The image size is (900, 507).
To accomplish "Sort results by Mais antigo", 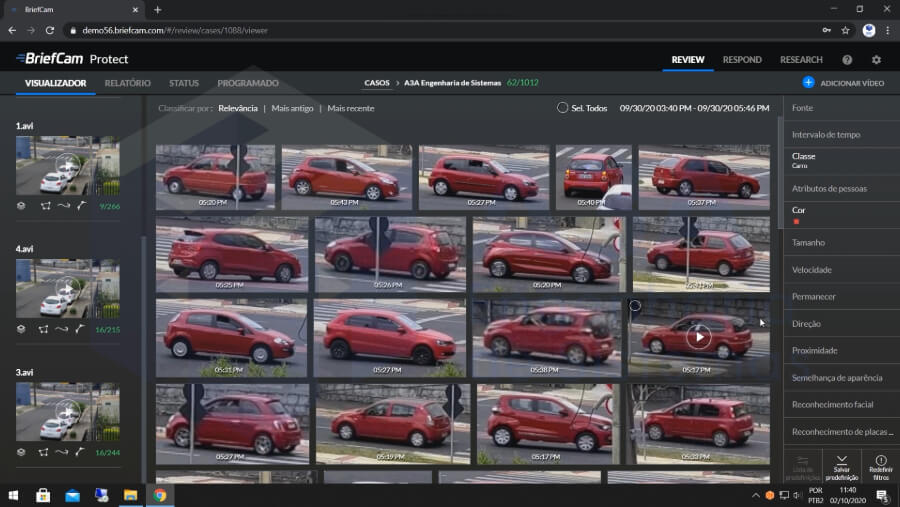I will 292,108.
